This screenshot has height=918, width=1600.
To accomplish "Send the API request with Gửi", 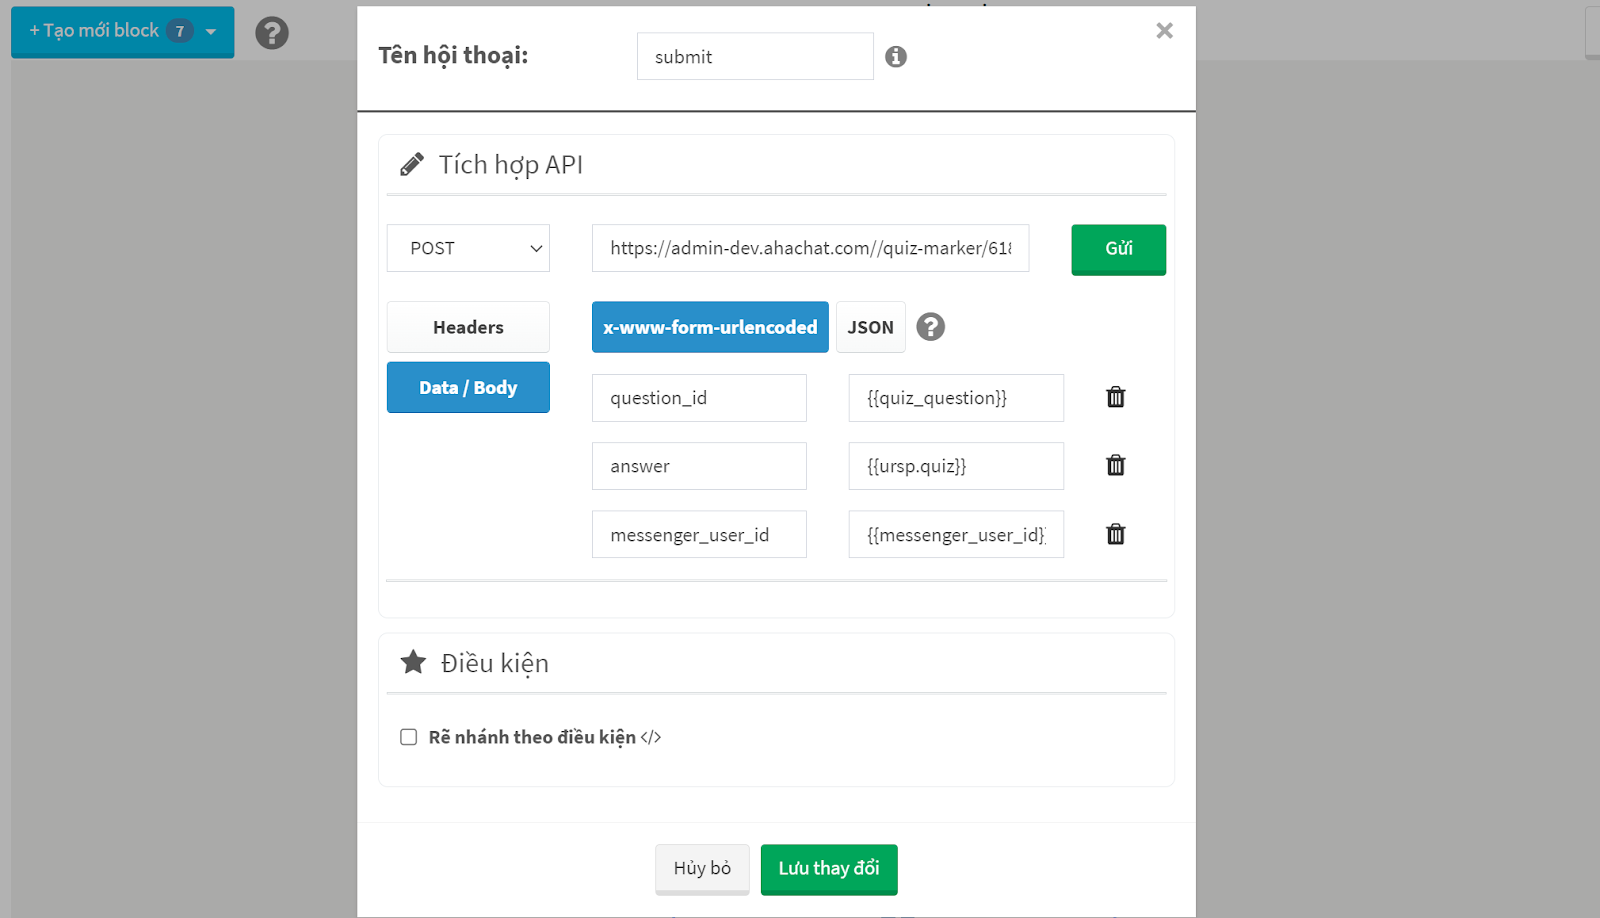I will tap(1119, 249).
